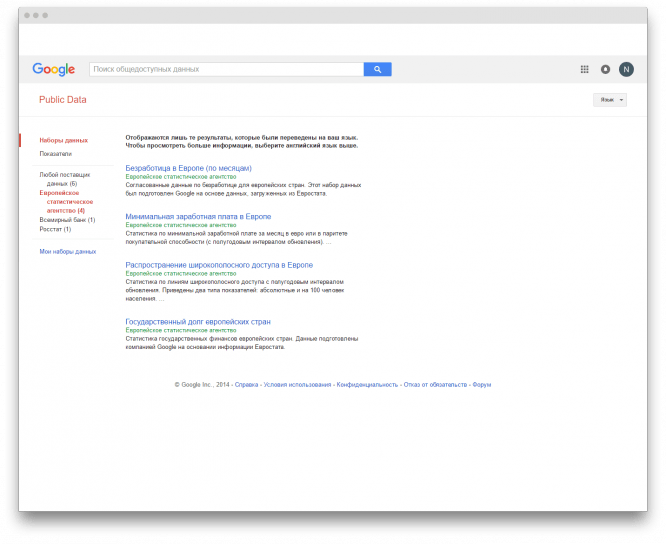The width and height of the screenshot is (666, 544).
Task: Open Минимальная заработная плата в Европе result
Action: [198, 217]
